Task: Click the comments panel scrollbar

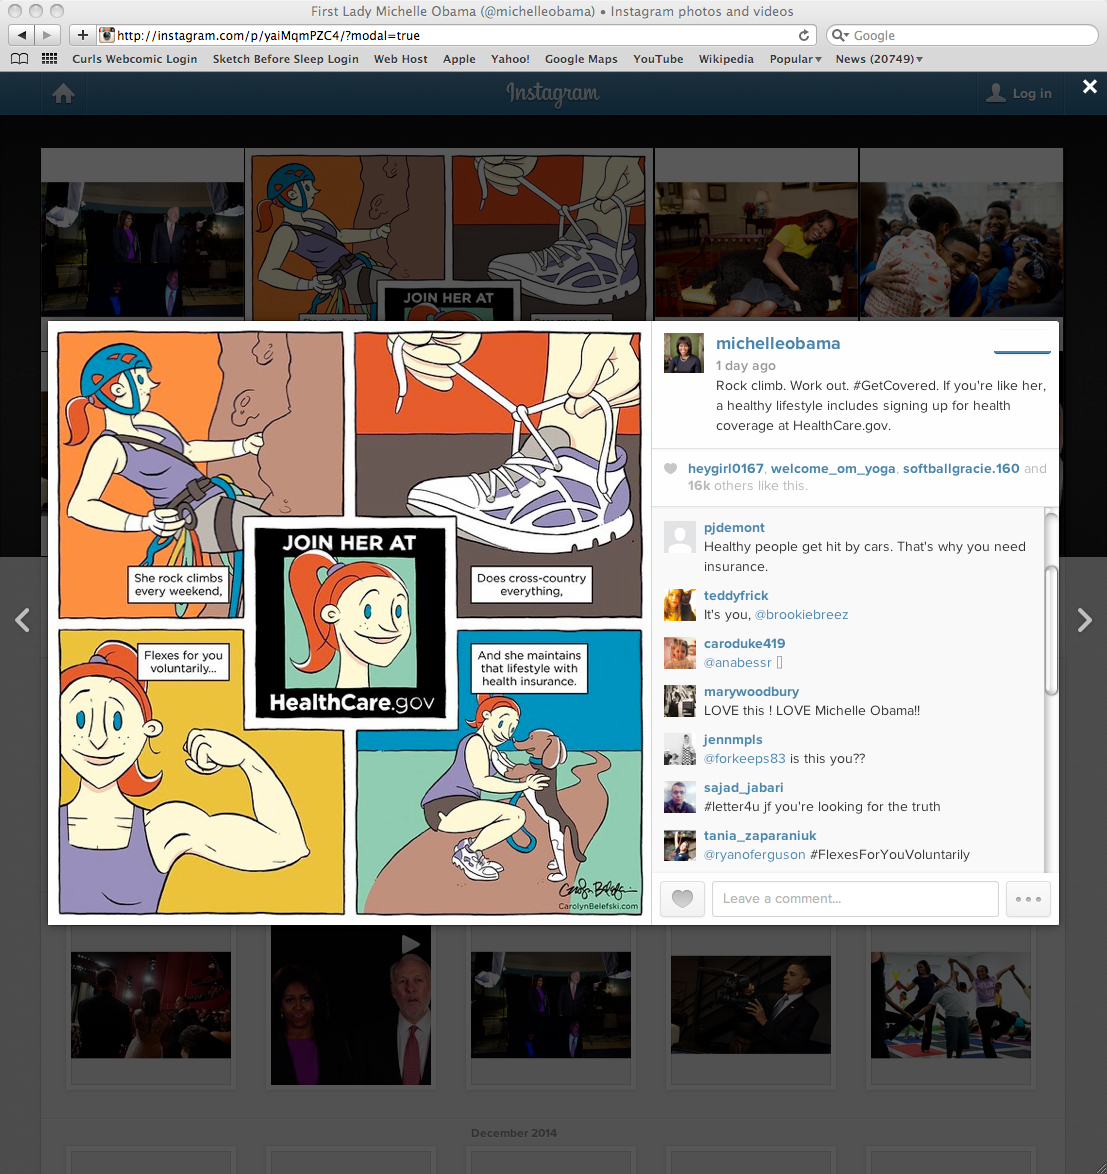Action: click(1051, 630)
